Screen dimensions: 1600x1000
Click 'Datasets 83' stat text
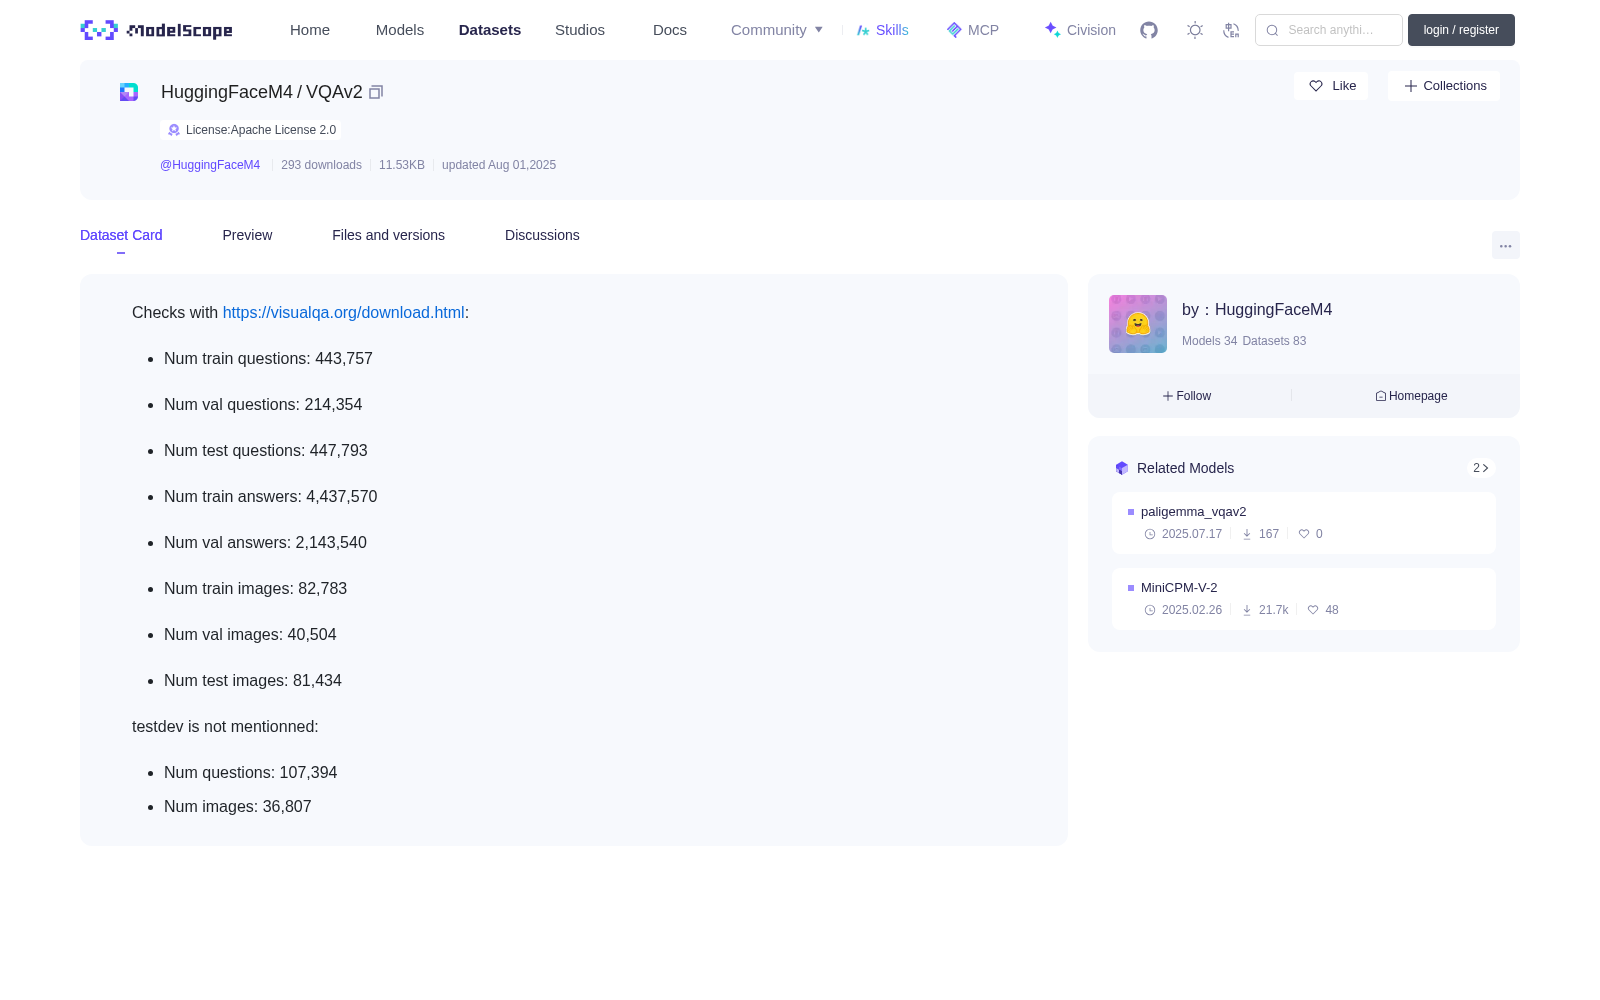tap(1274, 341)
